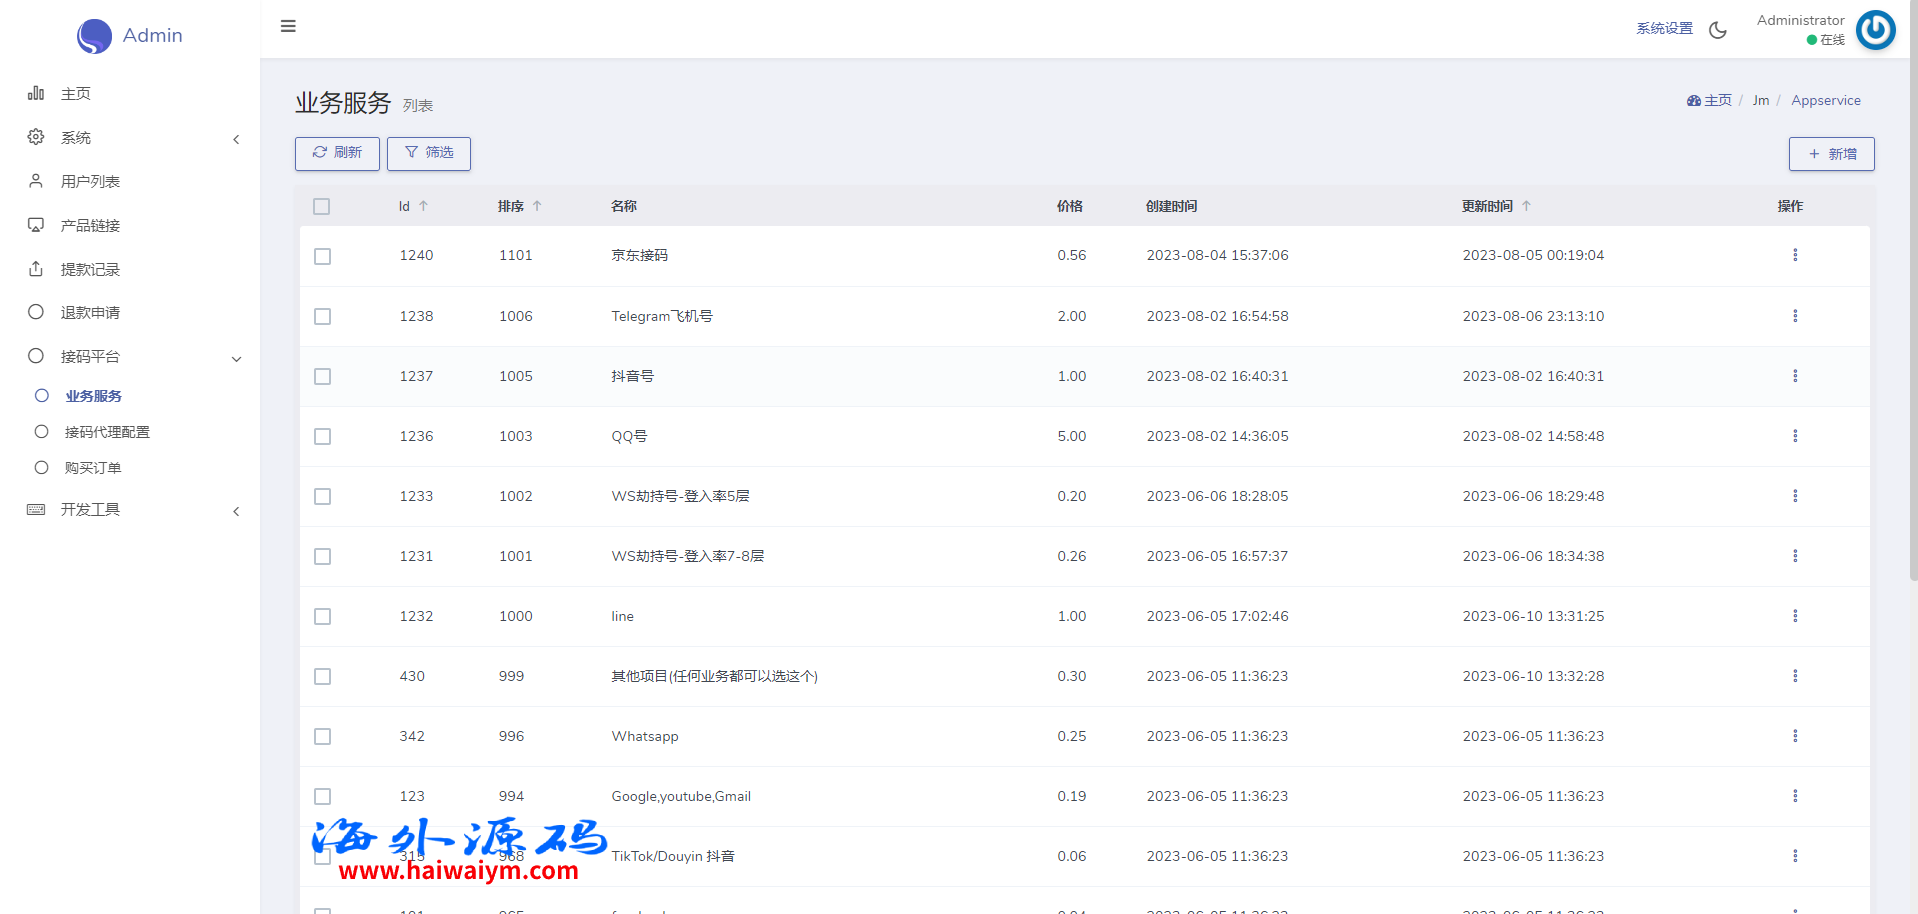Open 用户列表 in the sidebar
The image size is (1918, 914).
90,182
